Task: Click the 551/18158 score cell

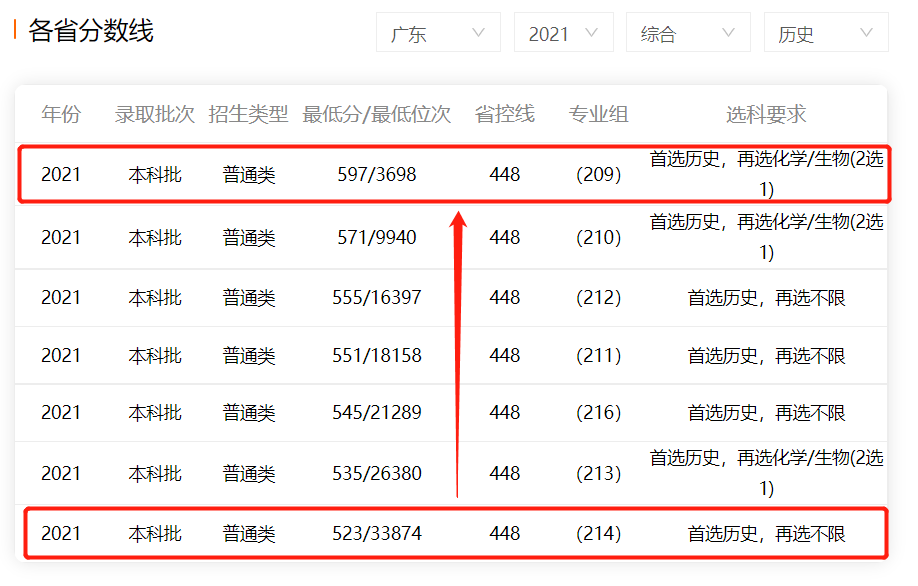Action: click(377, 355)
